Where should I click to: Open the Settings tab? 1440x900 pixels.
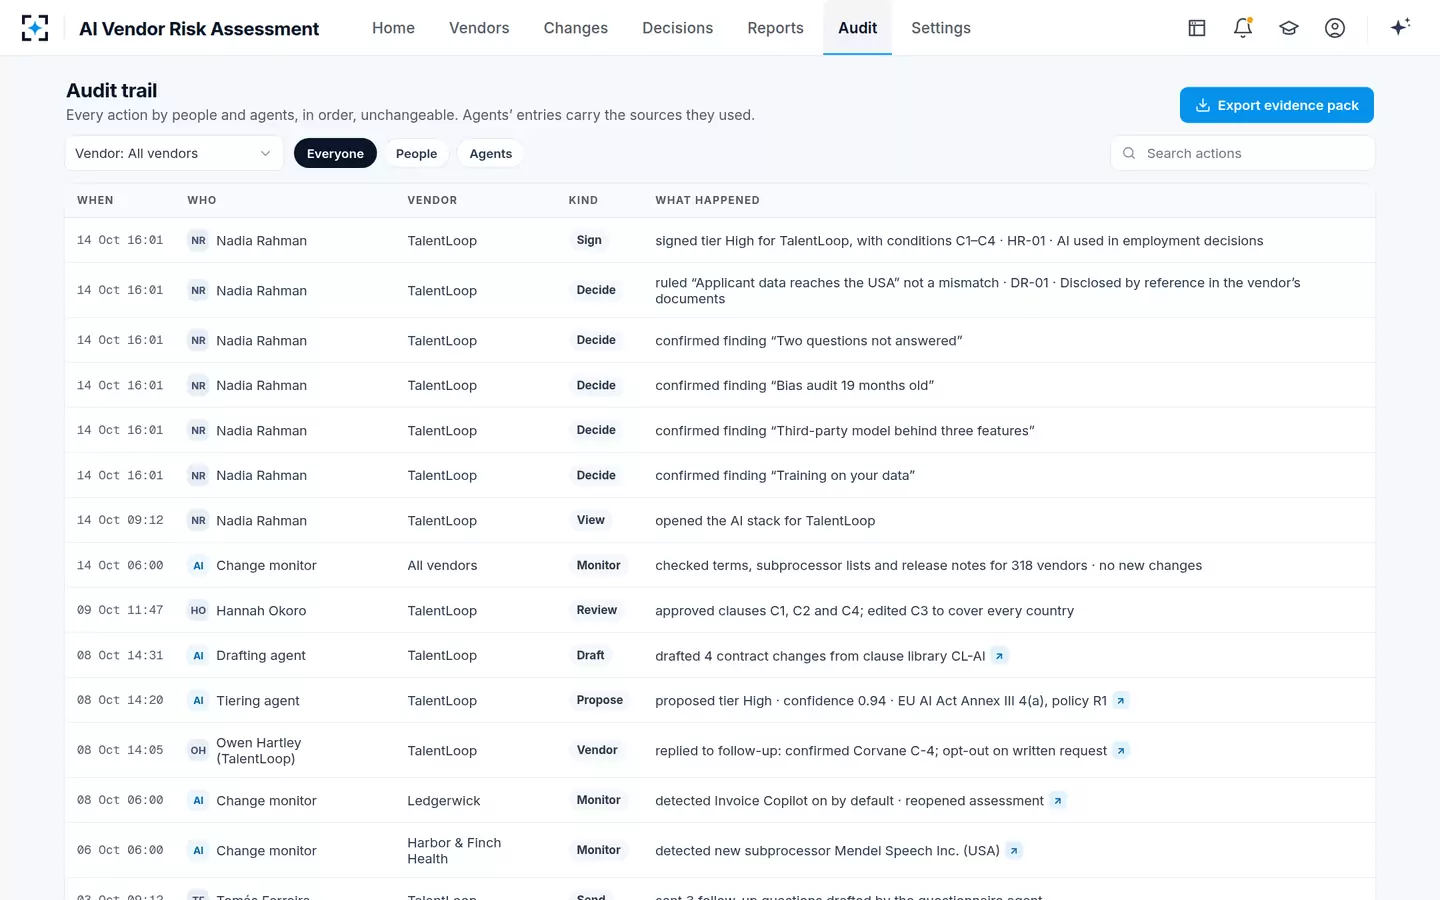tap(940, 28)
